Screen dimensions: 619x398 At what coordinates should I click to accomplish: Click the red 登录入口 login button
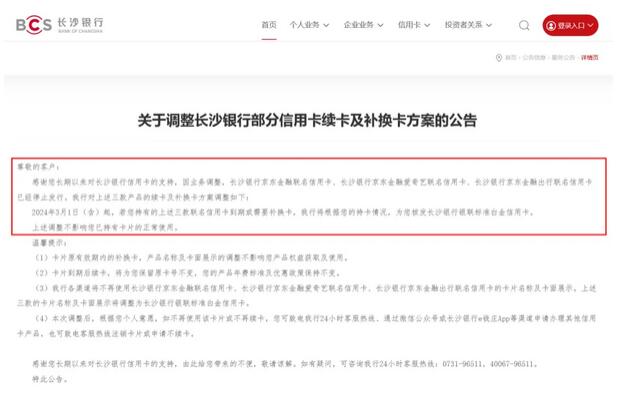click(570, 25)
